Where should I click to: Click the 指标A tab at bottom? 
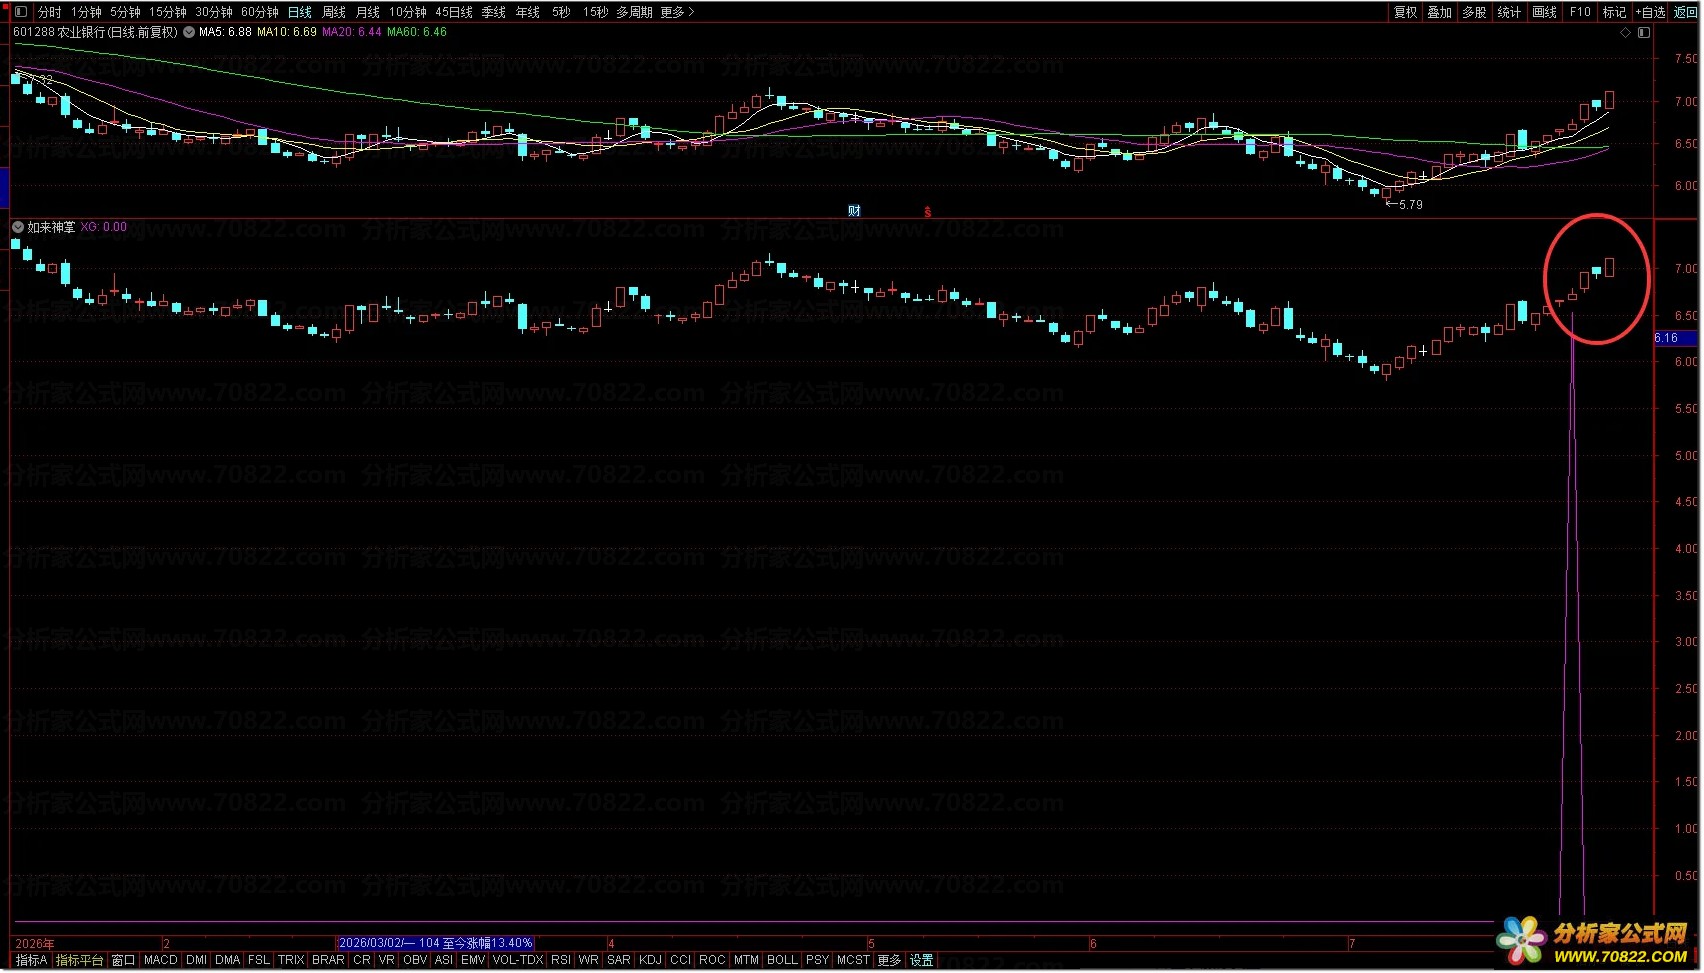[x=31, y=960]
